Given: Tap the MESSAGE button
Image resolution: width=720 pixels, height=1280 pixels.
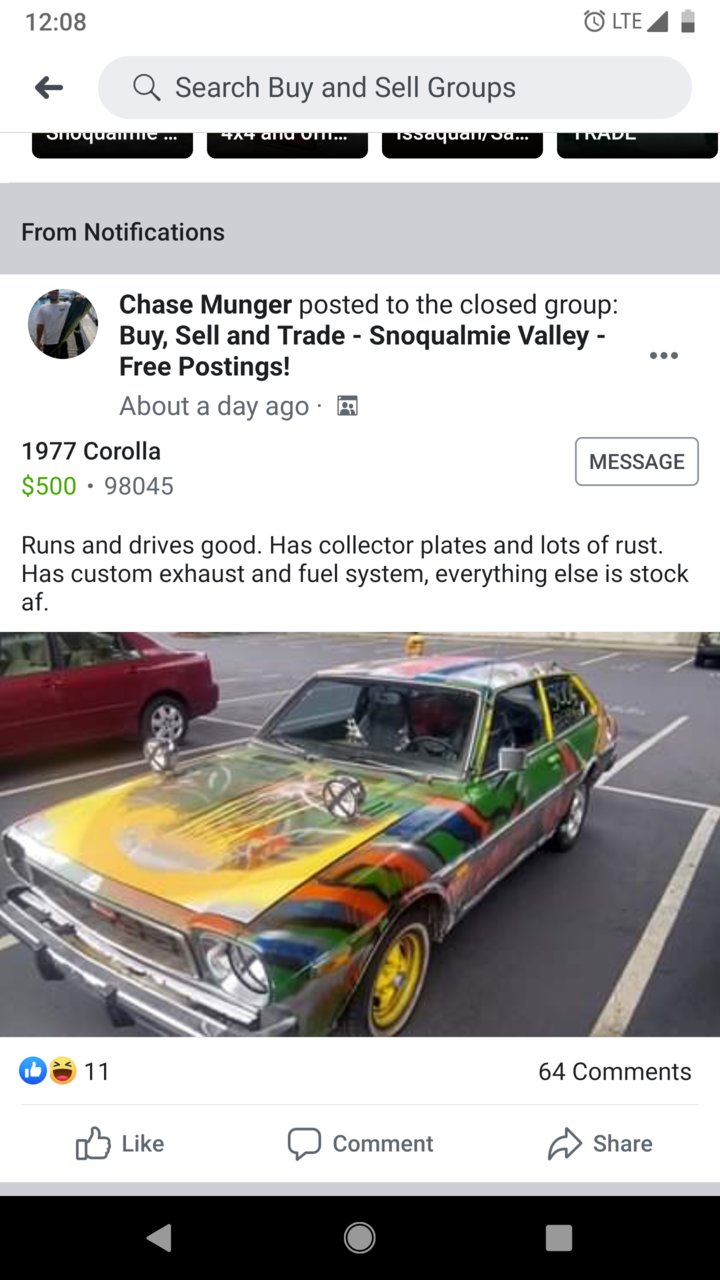Looking at the screenshot, I should point(637,462).
